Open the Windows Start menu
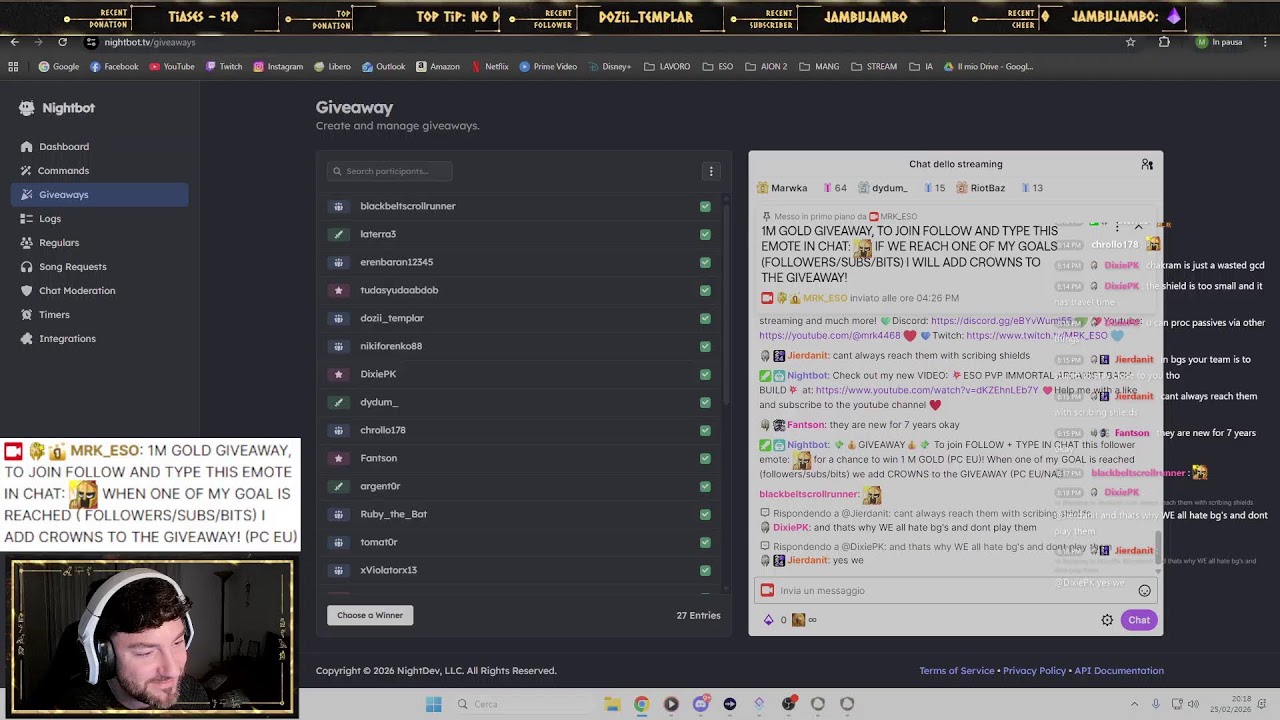The image size is (1280, 720). [x=433, y=704]
